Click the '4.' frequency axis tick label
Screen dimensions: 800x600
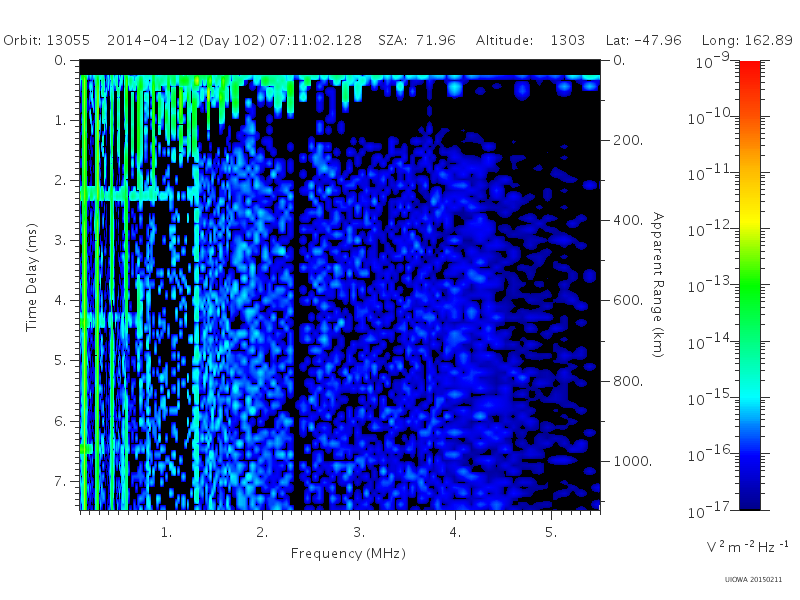point(455,533)
